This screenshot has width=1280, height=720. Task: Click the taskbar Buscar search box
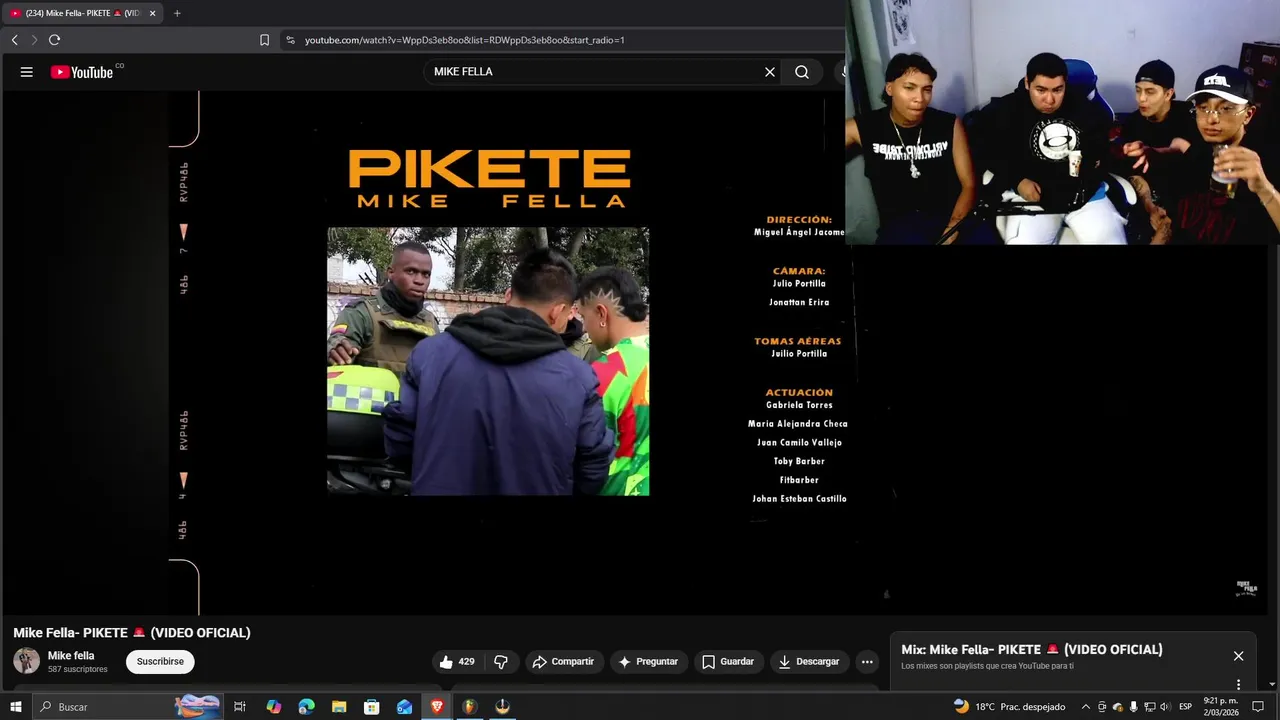(127, 707)
